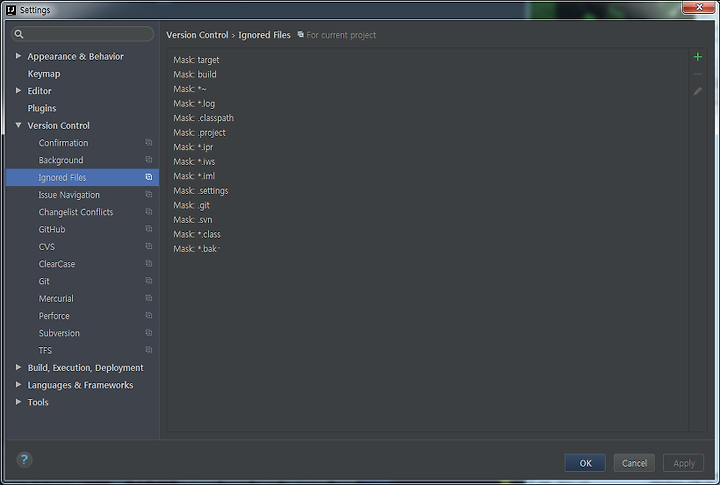Select the 'Mask: *.iws' entry

[x=194, y=162]
